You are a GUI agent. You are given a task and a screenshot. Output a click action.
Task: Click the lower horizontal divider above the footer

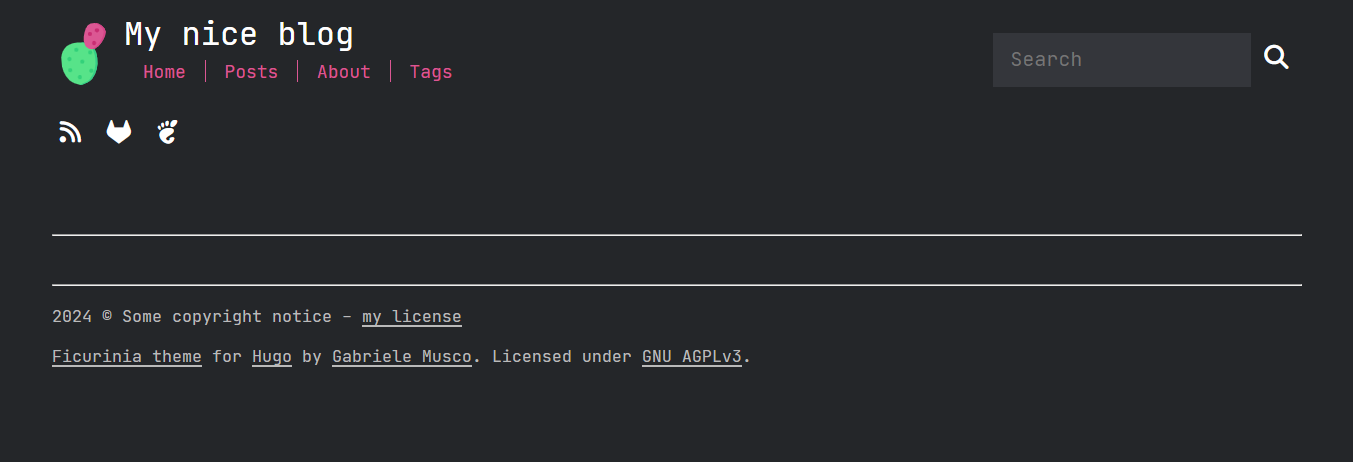click(676, 285)
